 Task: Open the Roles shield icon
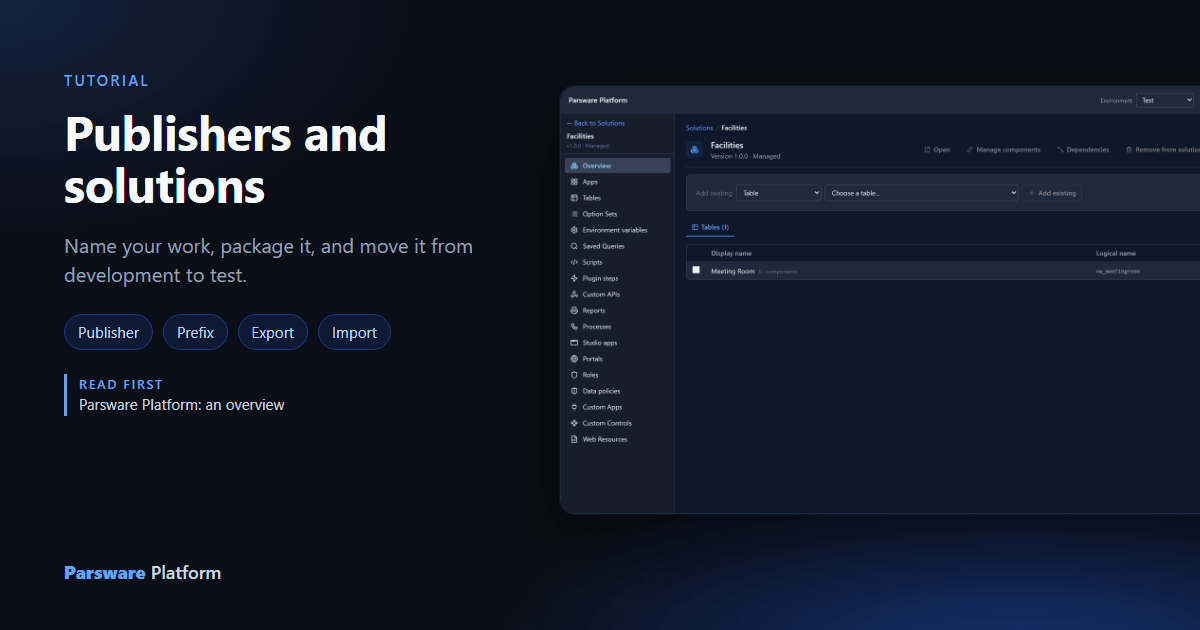(574, 375)
